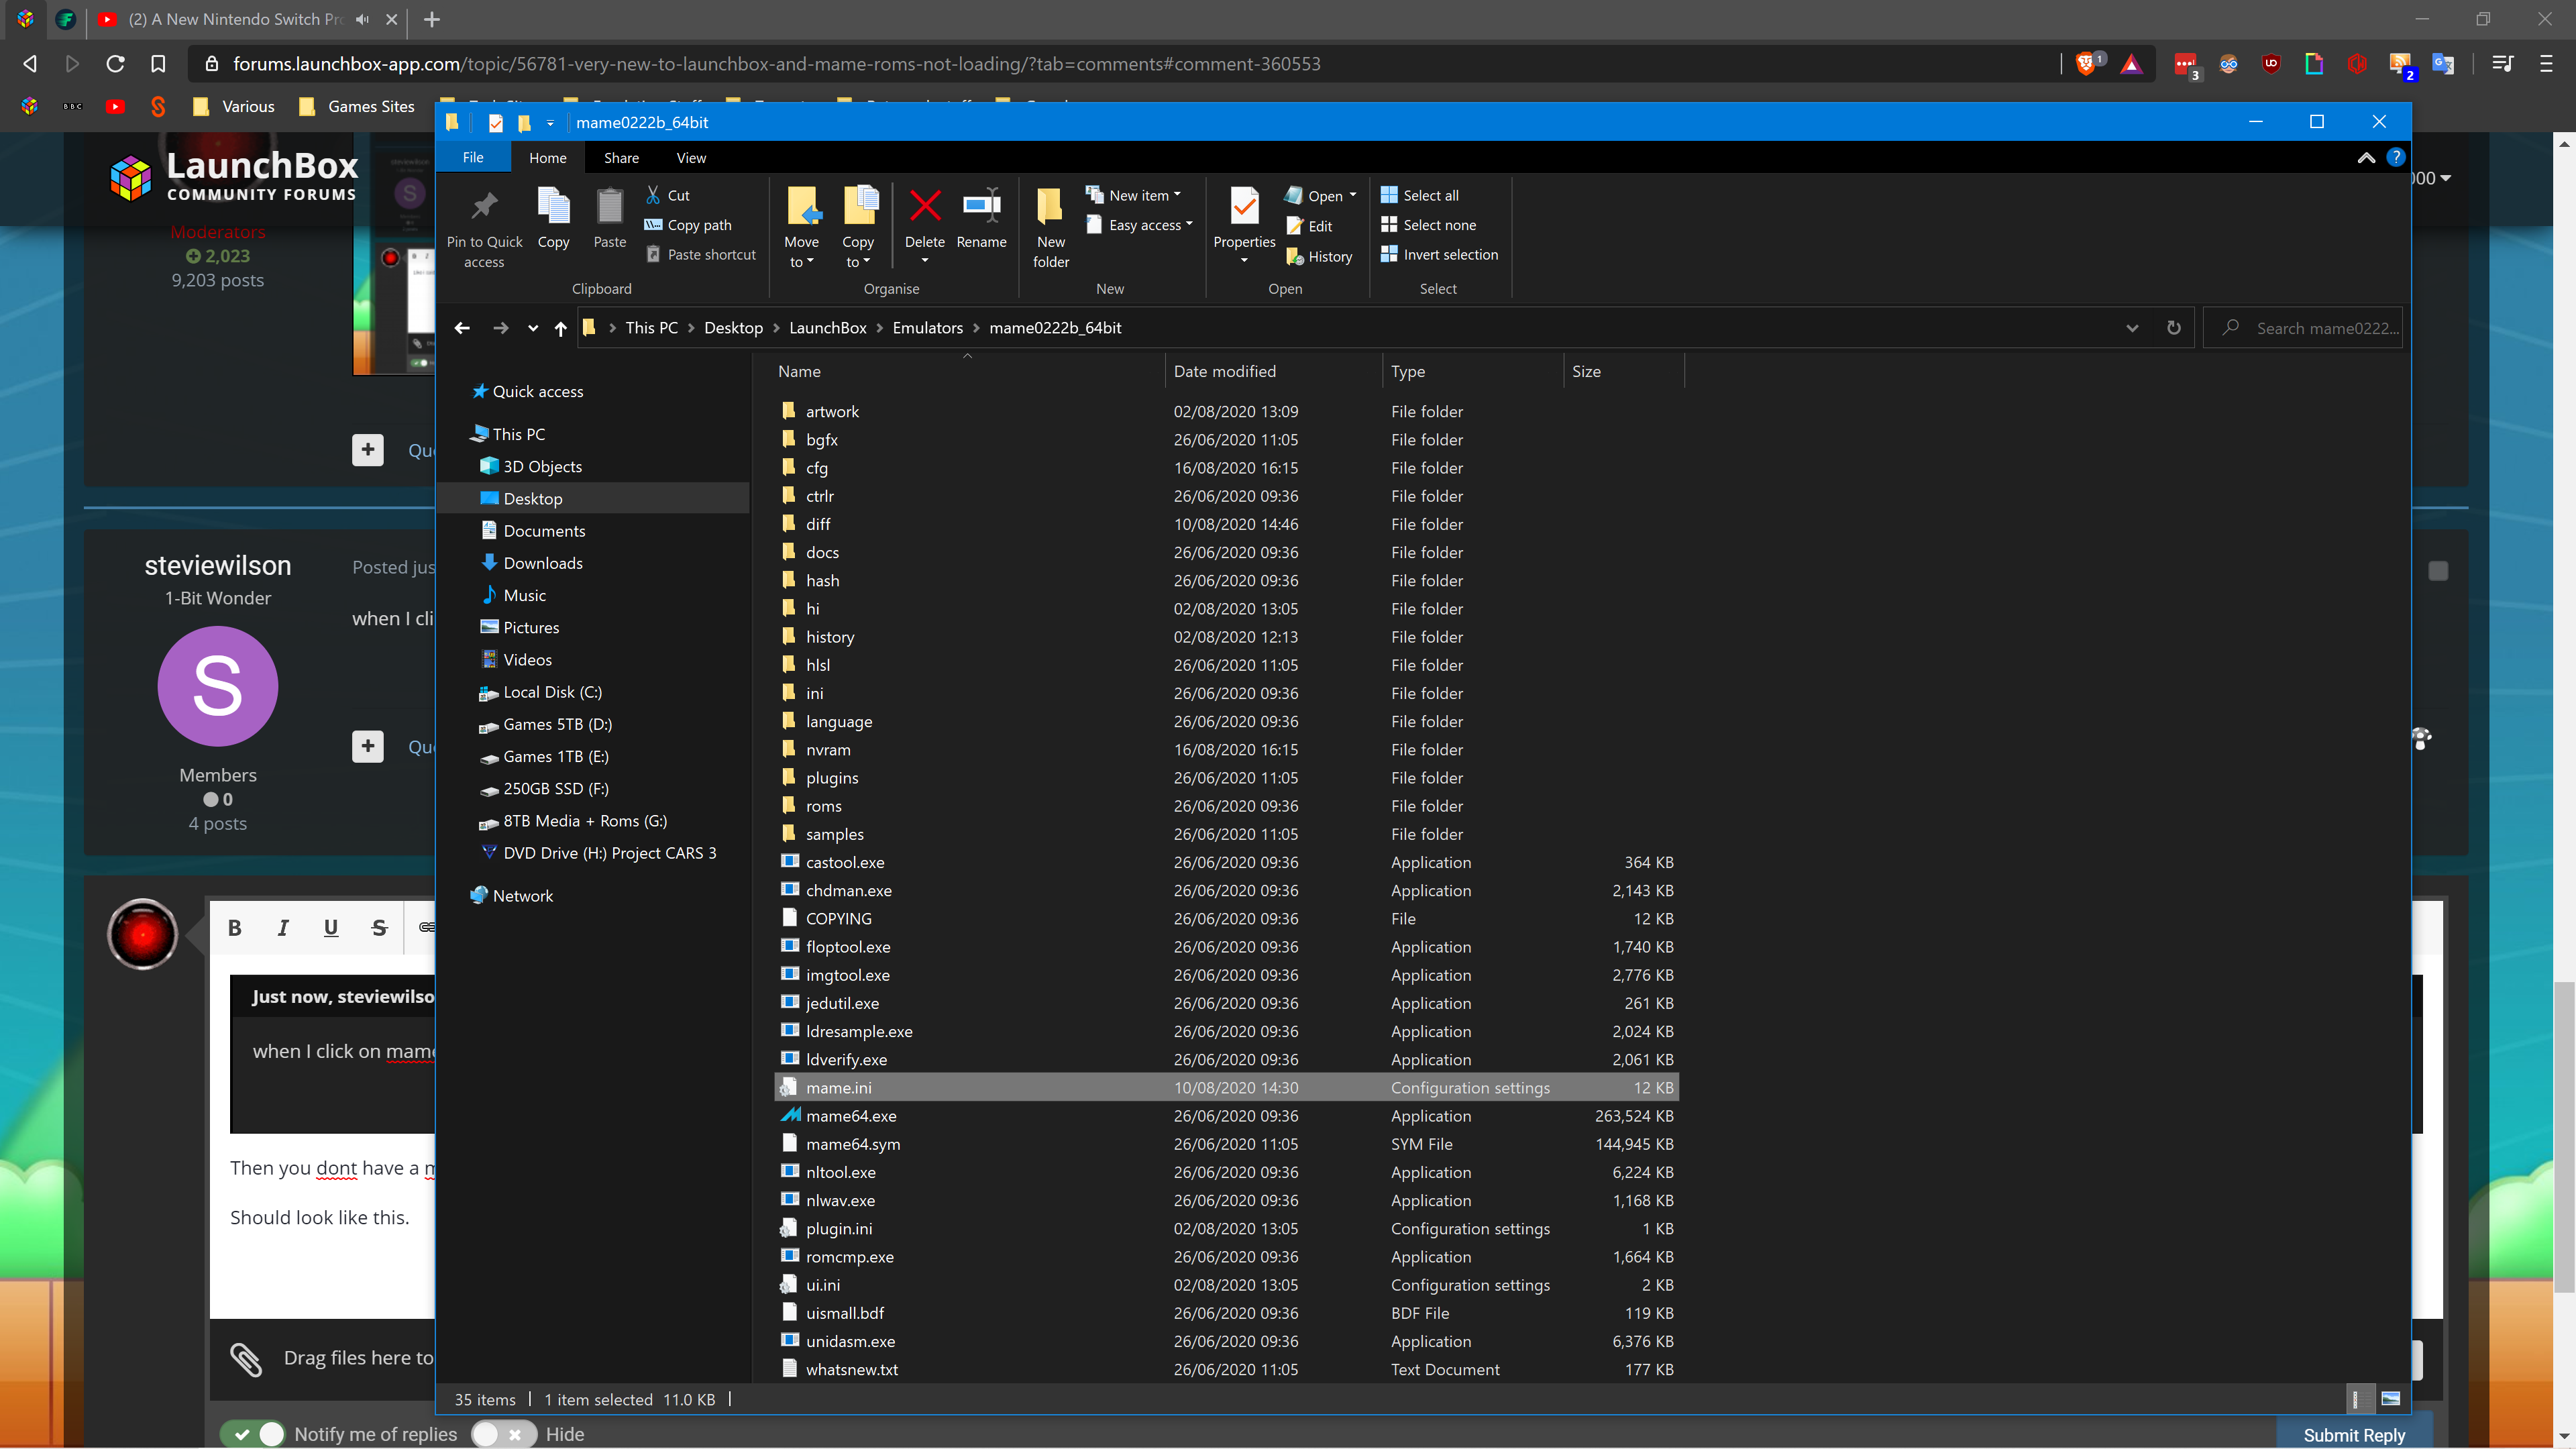Click Bold button in reply editor
Viewport: 2576px width, 1449px height.
(235, 928)
